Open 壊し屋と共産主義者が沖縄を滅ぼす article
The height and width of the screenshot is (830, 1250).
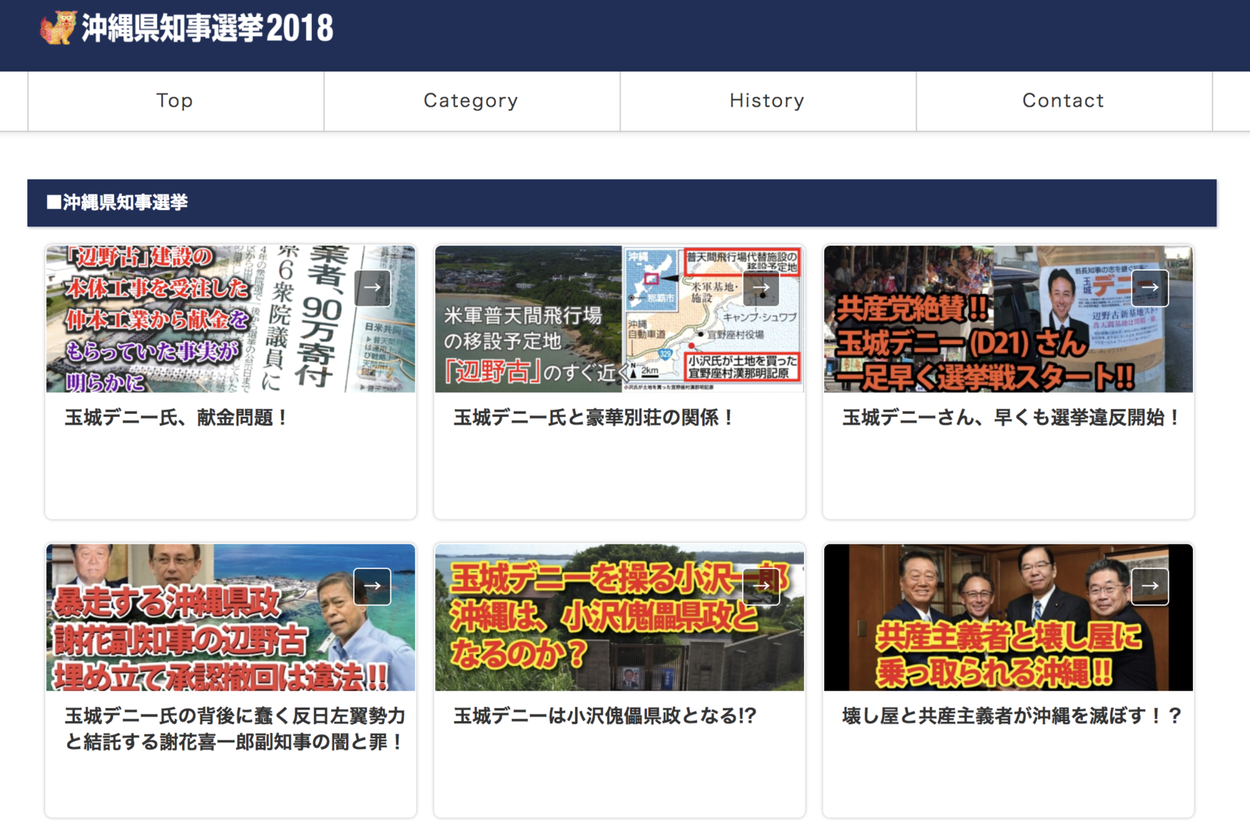1011,716
